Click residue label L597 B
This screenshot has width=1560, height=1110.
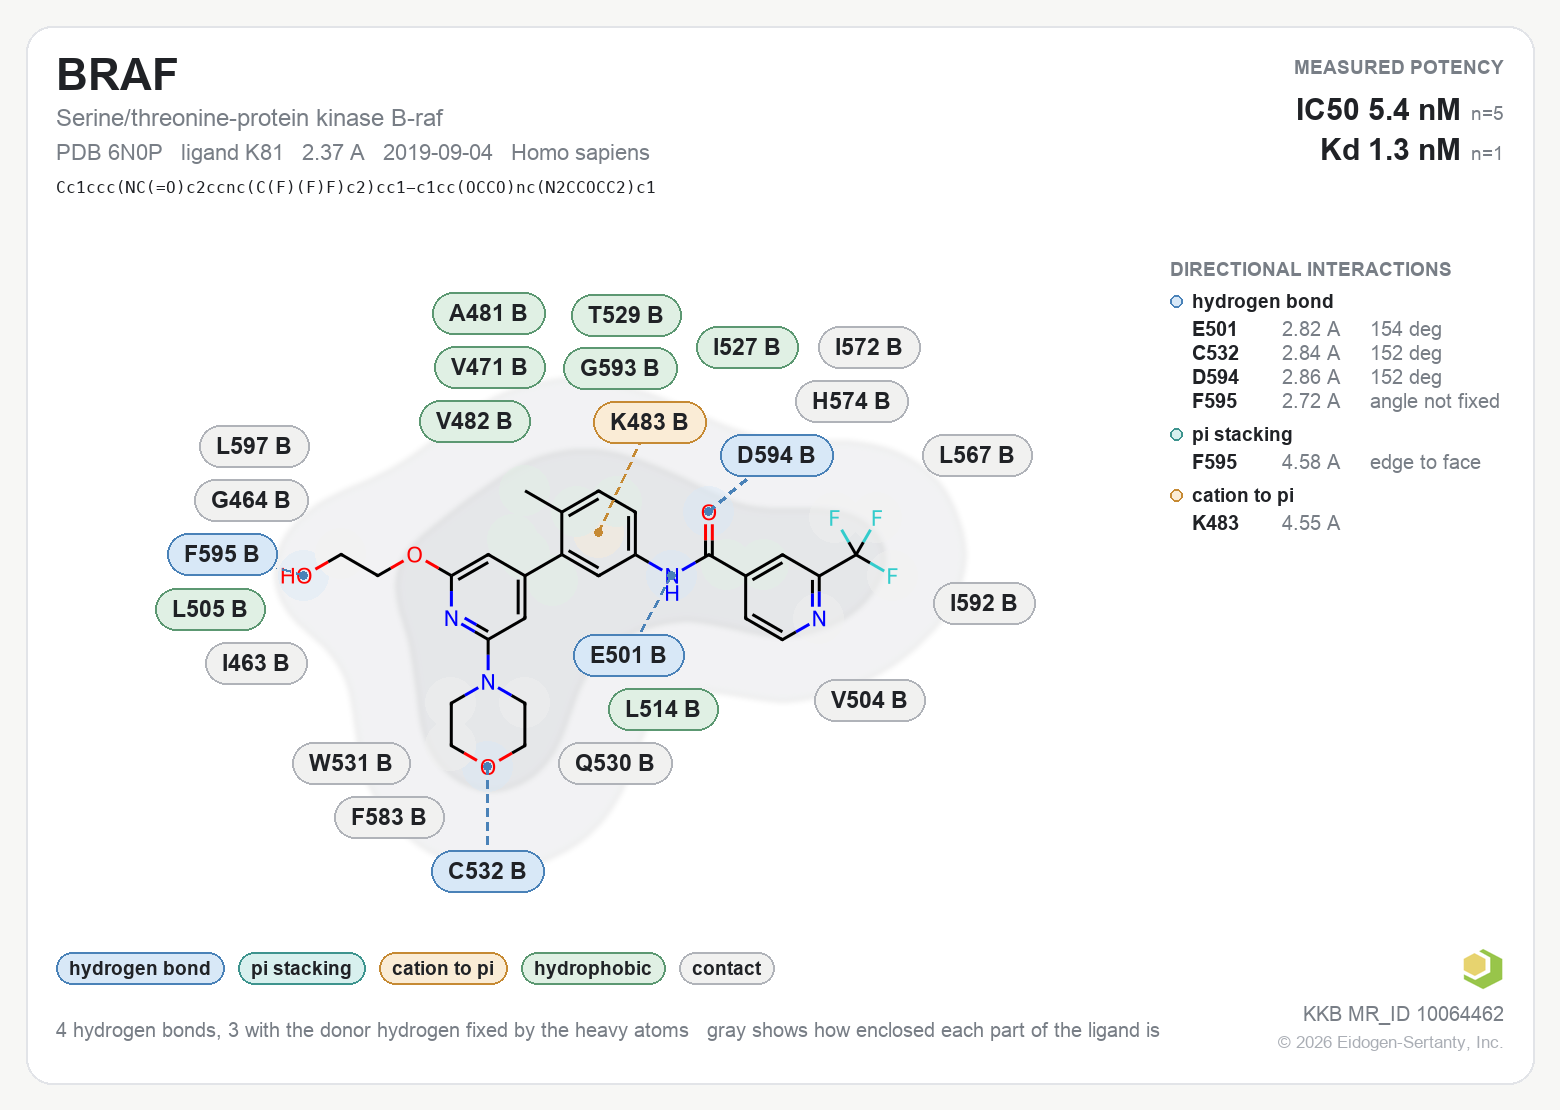click(254, 447)
